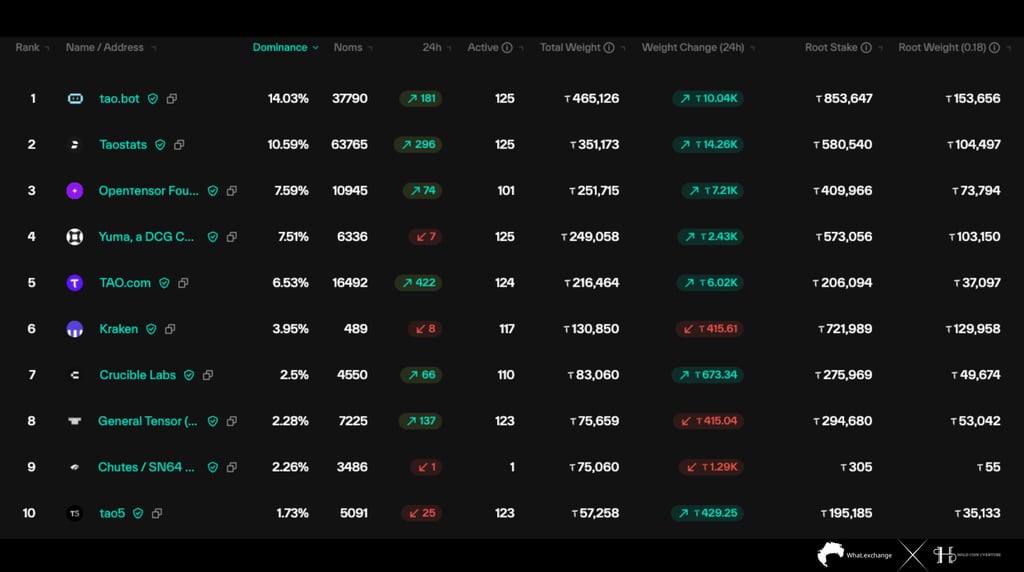Click weight change badge 673.34

pyautogui.click(x=707, y=375)
